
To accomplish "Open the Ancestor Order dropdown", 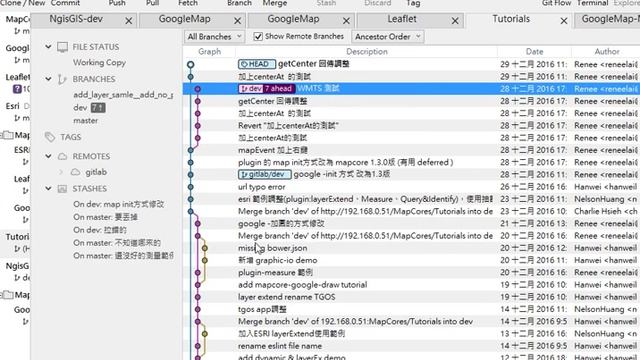I will [x=388, y=37].
